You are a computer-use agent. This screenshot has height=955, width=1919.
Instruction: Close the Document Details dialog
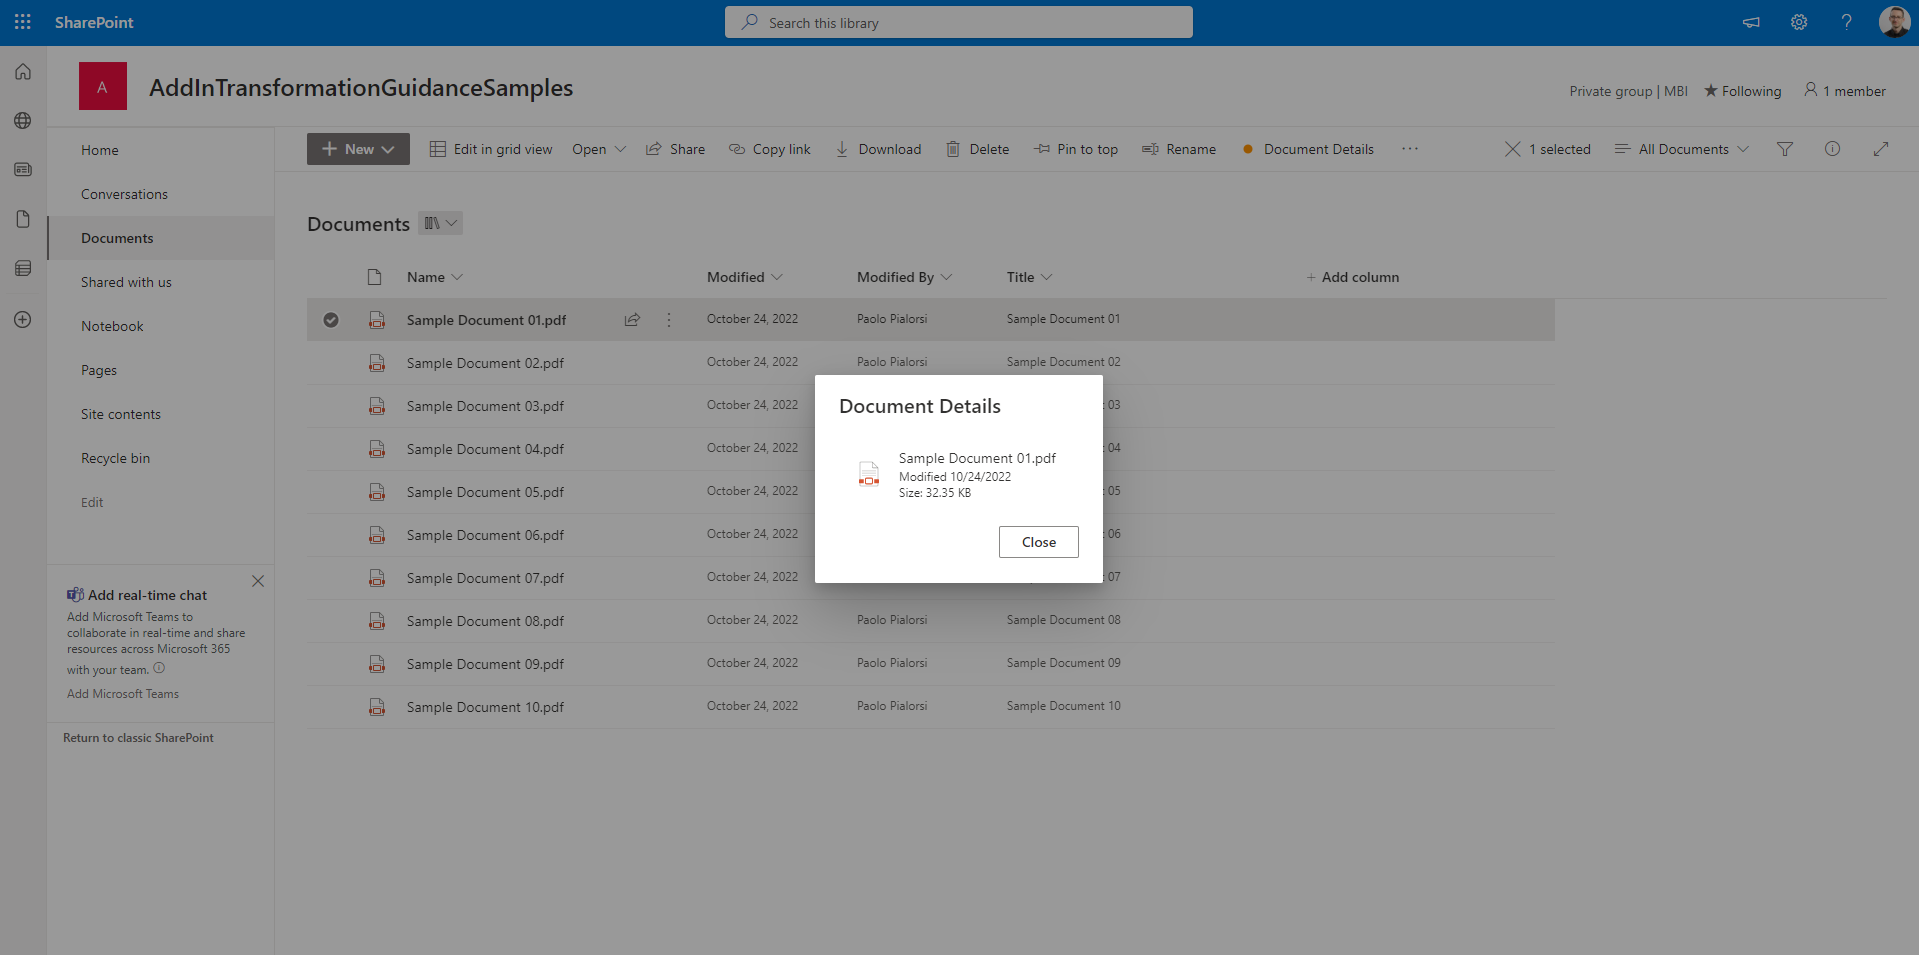(1038, 542)
